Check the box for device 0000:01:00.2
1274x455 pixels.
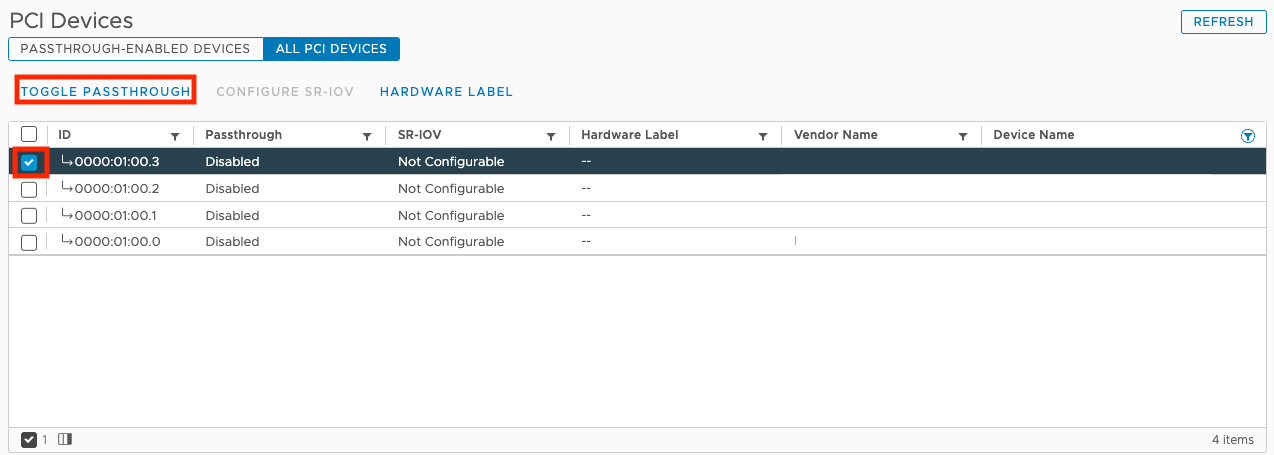point(29,189)
